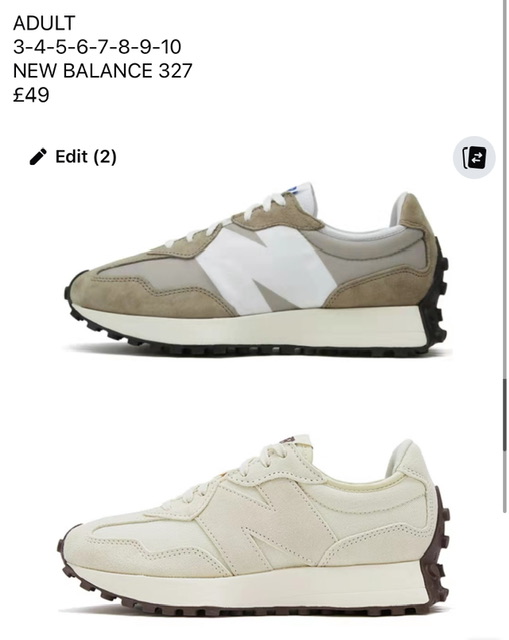Click the pencil edit icon

(x=38, y=157)
